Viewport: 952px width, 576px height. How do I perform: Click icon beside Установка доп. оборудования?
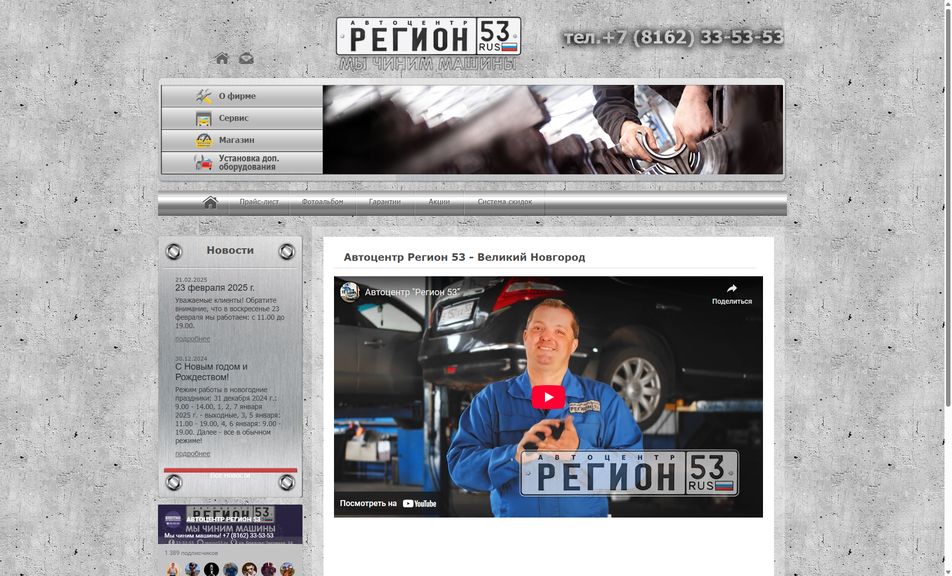point(203,163)
